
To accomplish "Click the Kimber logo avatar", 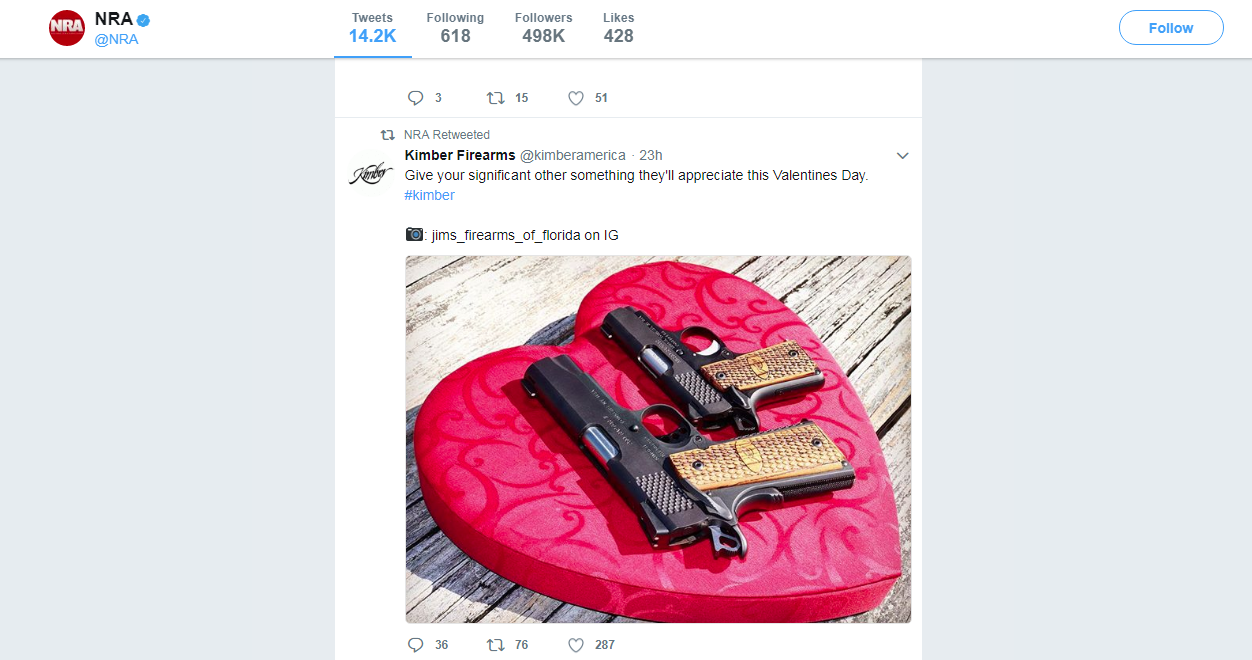I will pyautogui.click(x=367, y=172).
